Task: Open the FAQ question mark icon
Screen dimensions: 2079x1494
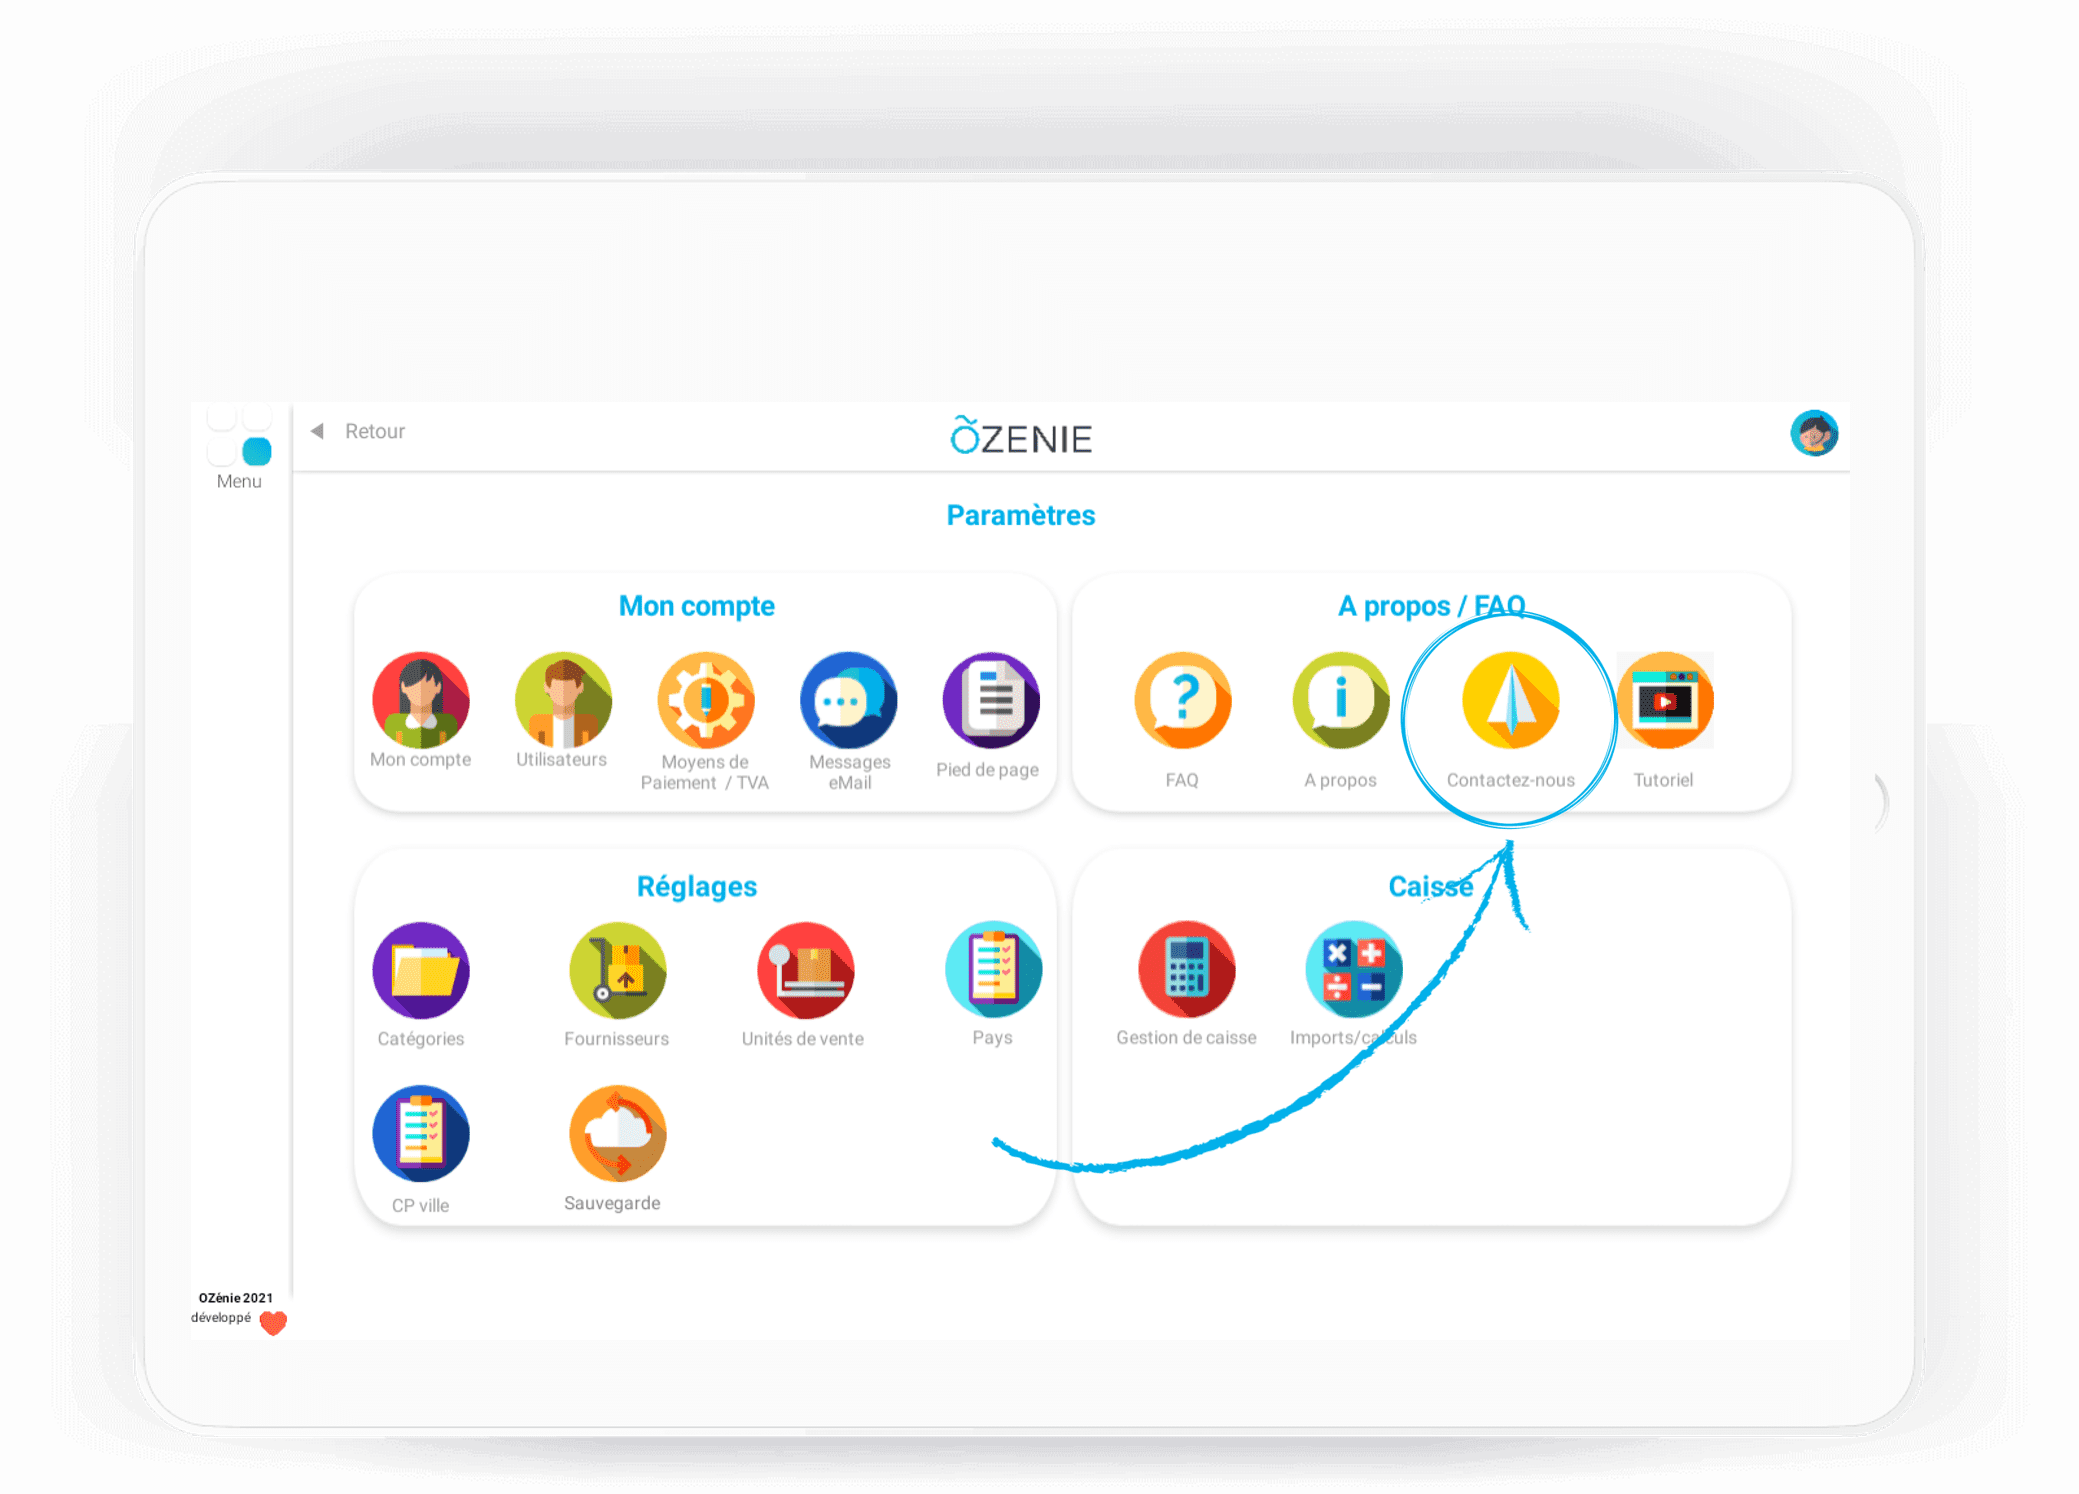Action: tap(1183, 700)
